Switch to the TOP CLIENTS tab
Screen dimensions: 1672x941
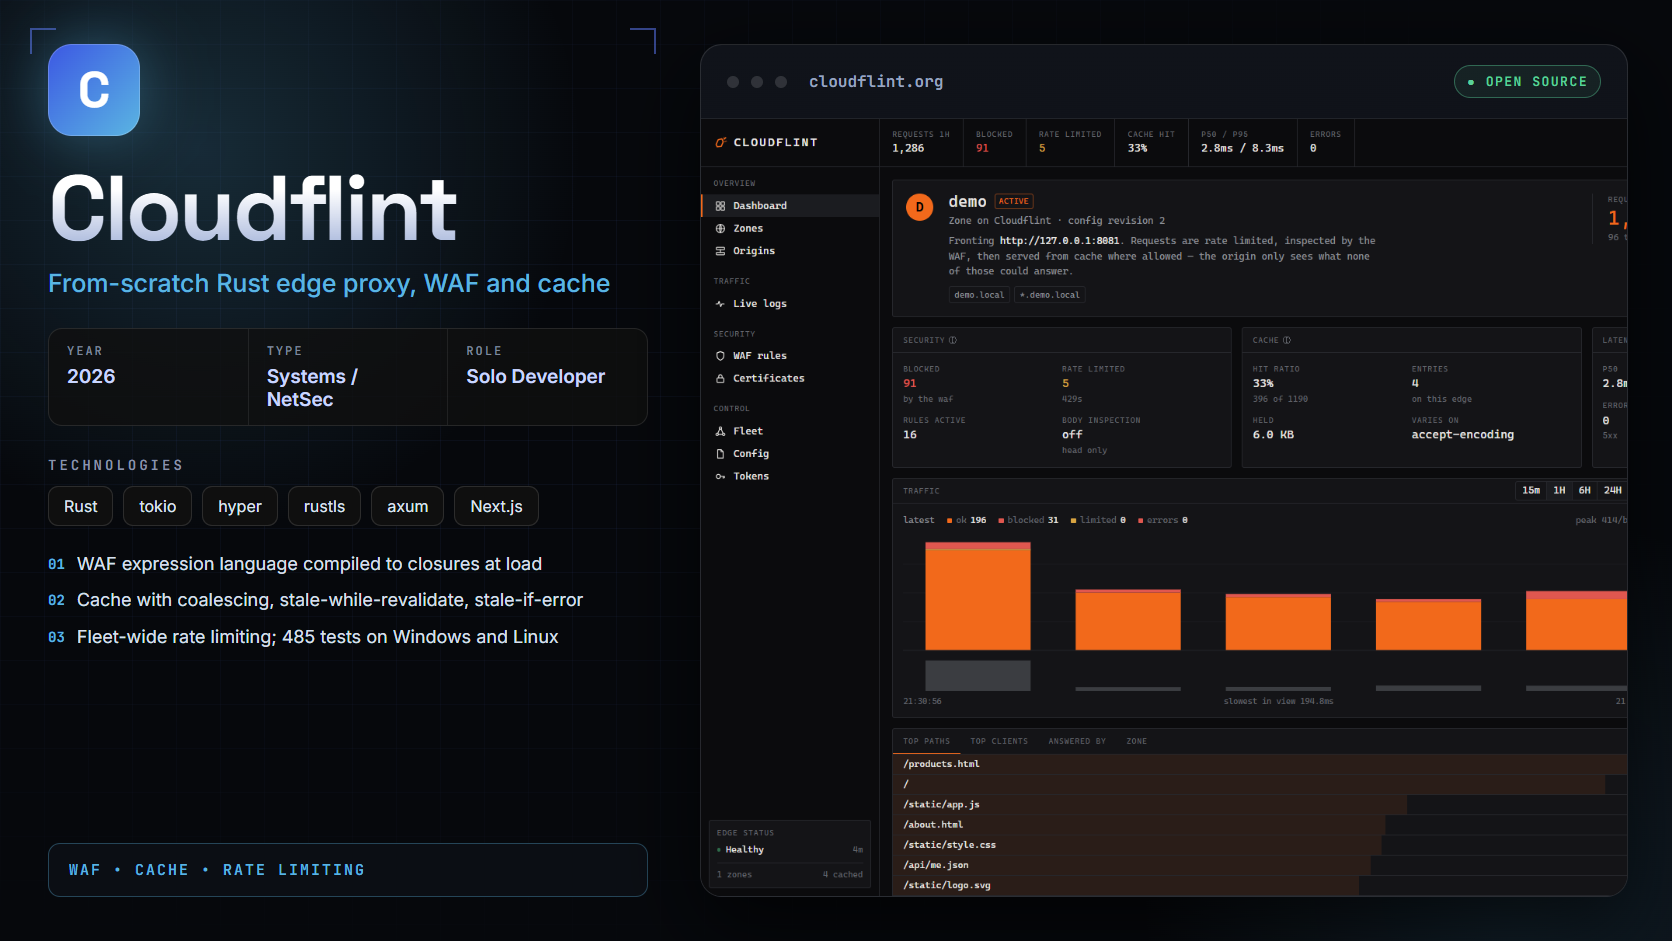tap(999, 741)
